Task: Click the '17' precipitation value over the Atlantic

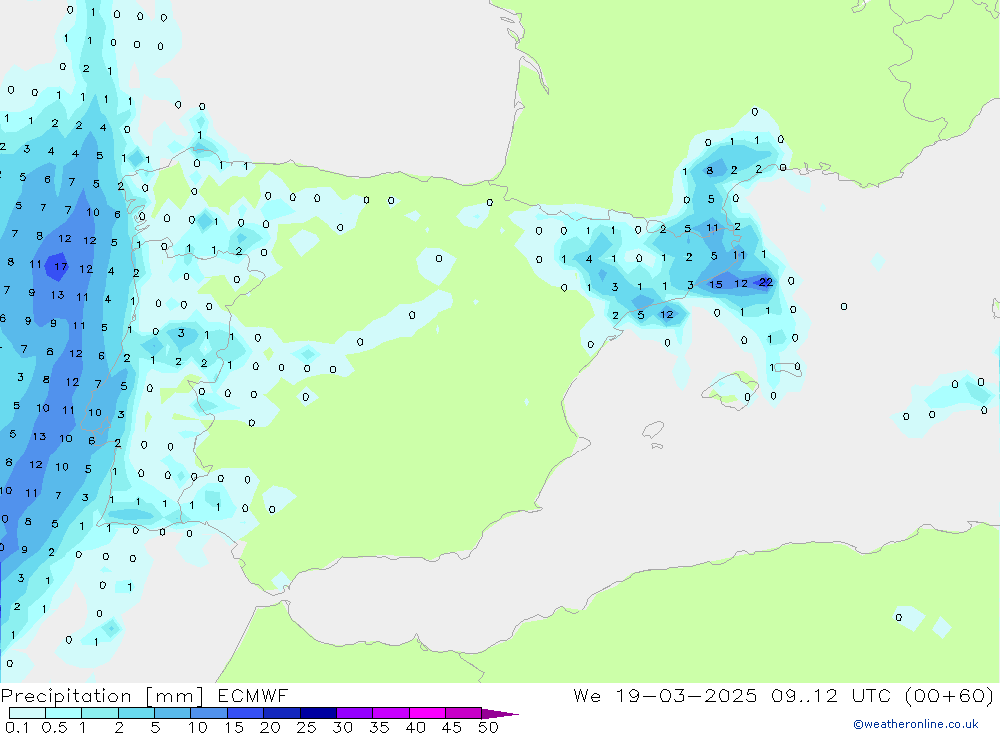Action: click(x=61, y=267)
